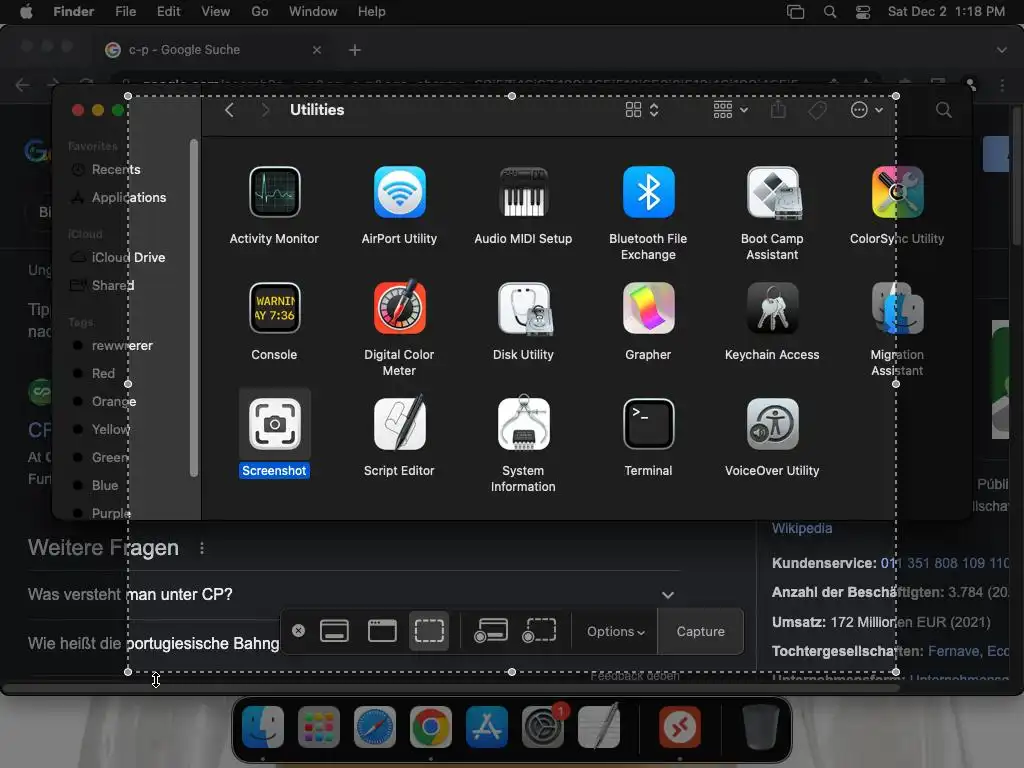This screenshot has width=1024, height=768.
Task: Choose record selected portion mode
Action: click(x=539, y=631)
